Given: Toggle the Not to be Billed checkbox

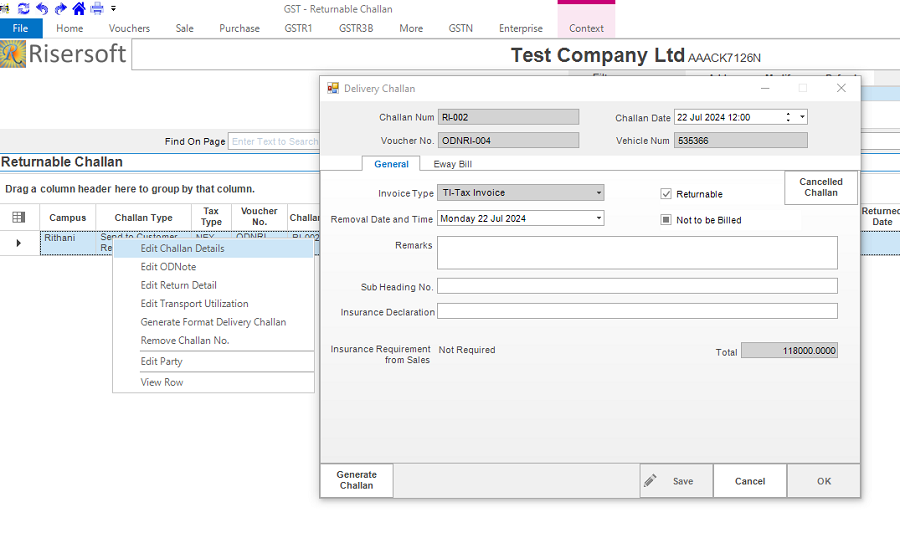Looking at the screenshot, I should click(x=666, y=220).
